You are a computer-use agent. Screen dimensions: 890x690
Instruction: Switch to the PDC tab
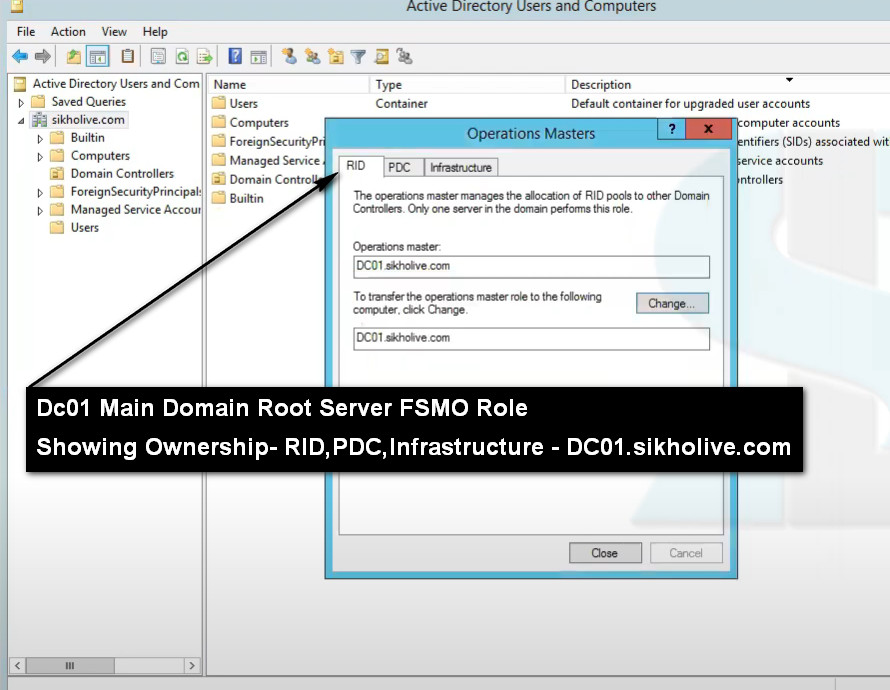click(399, 168)
